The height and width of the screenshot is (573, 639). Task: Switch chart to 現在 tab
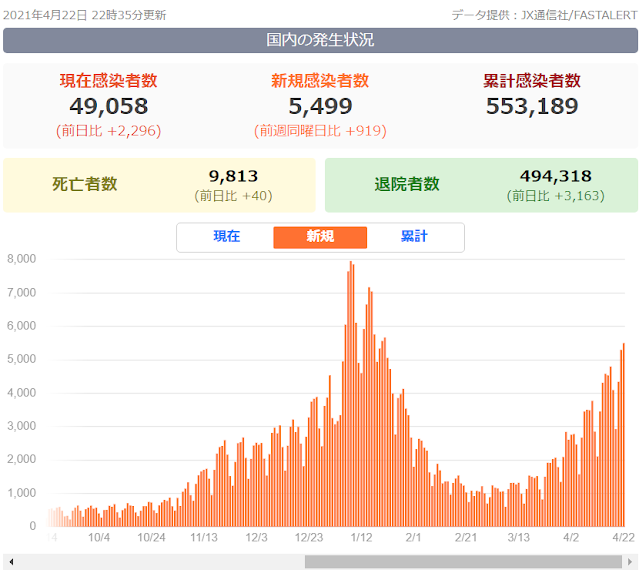tap(227, 236)
